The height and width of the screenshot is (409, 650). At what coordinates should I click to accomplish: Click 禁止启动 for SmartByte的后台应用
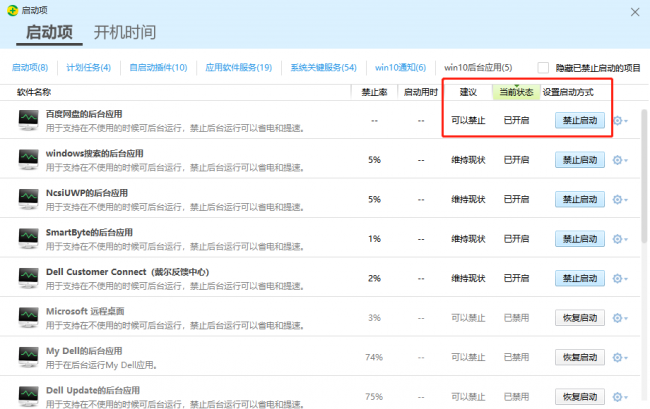[x=580, y=239]
